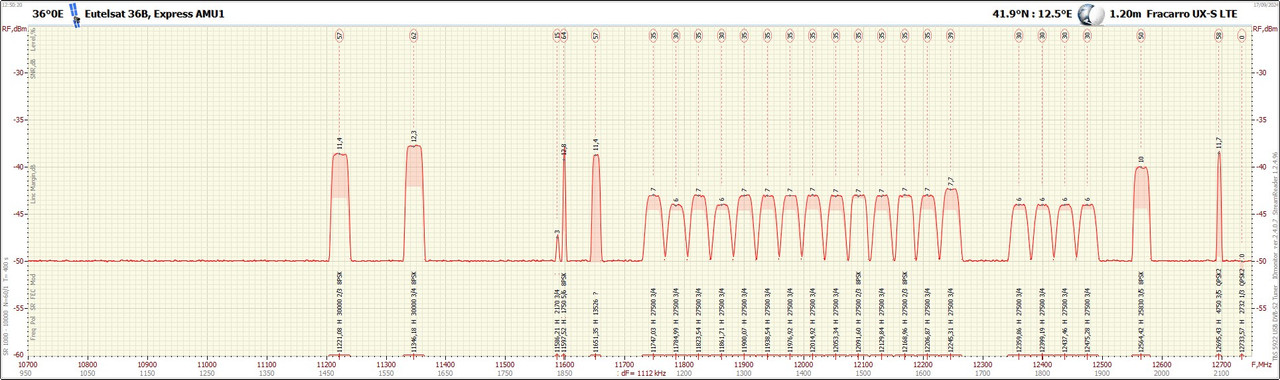Click the level bubble 62 at top

414,35
